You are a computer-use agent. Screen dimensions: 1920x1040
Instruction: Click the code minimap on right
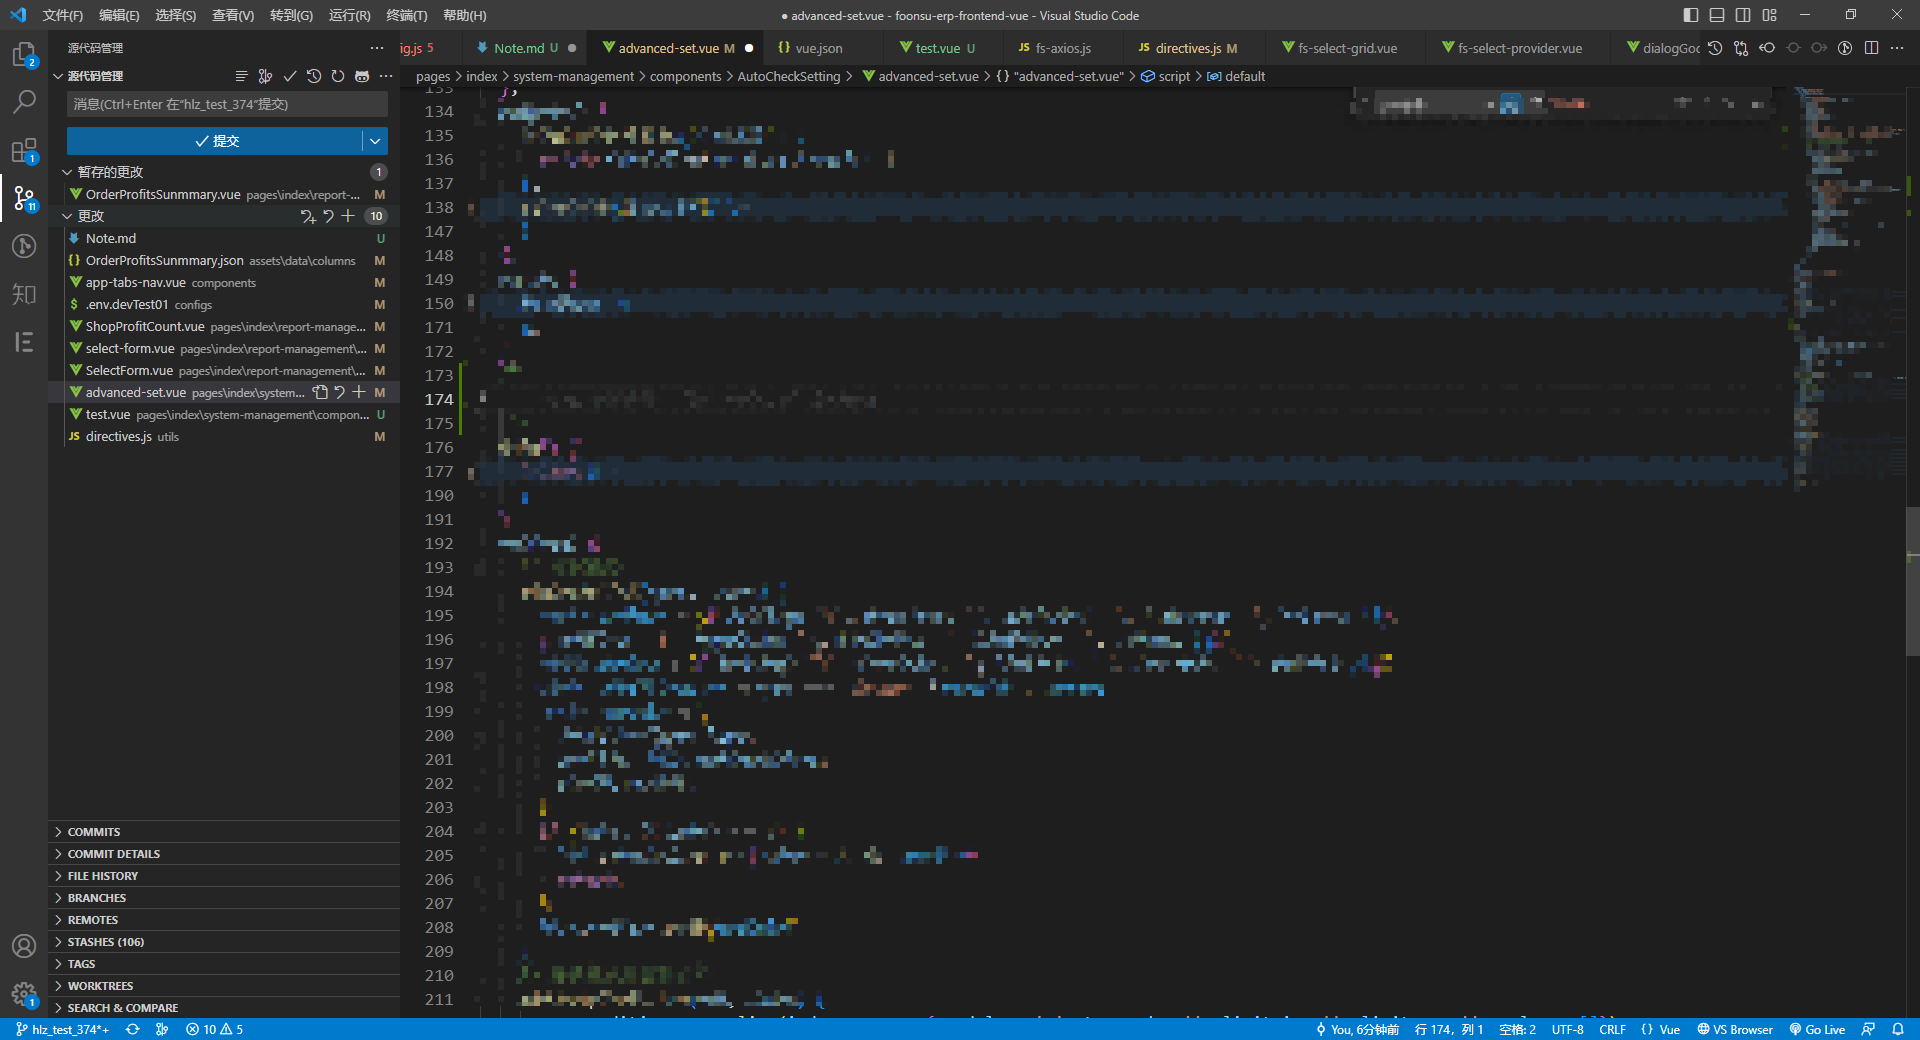click(x=1848, y=290)
